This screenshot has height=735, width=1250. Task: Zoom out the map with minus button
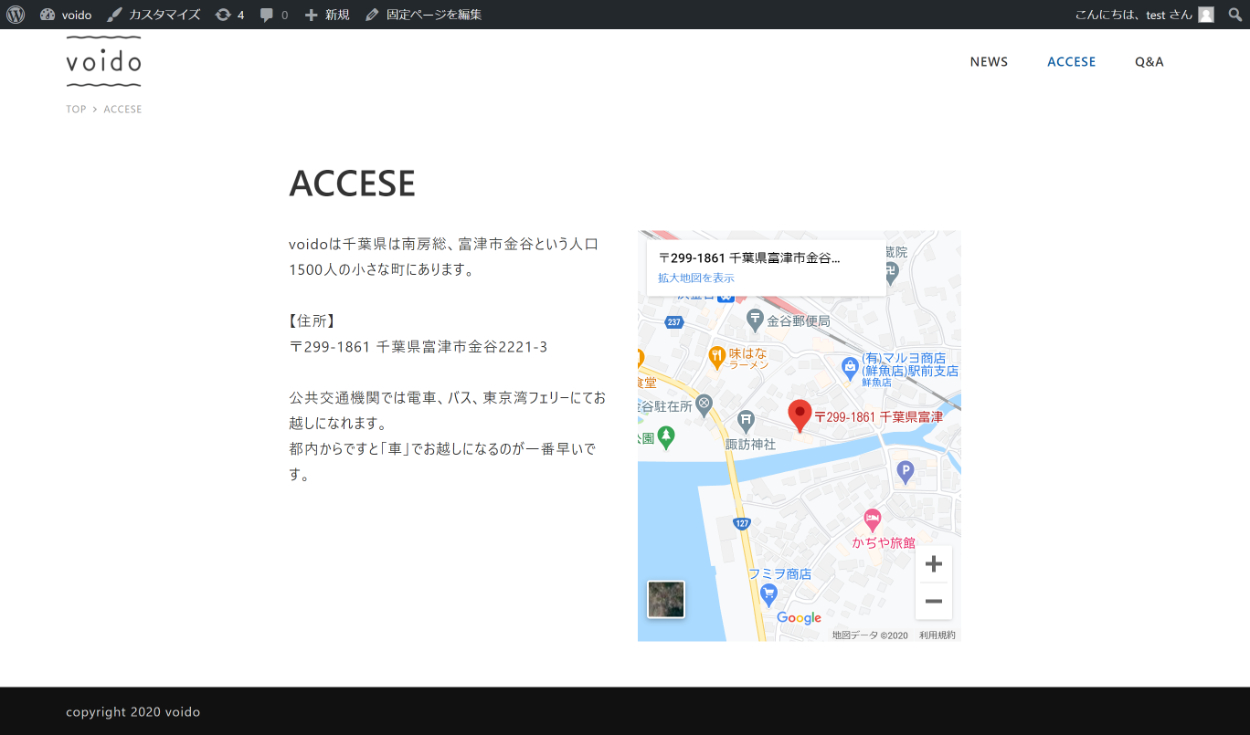tap(933, 601)
